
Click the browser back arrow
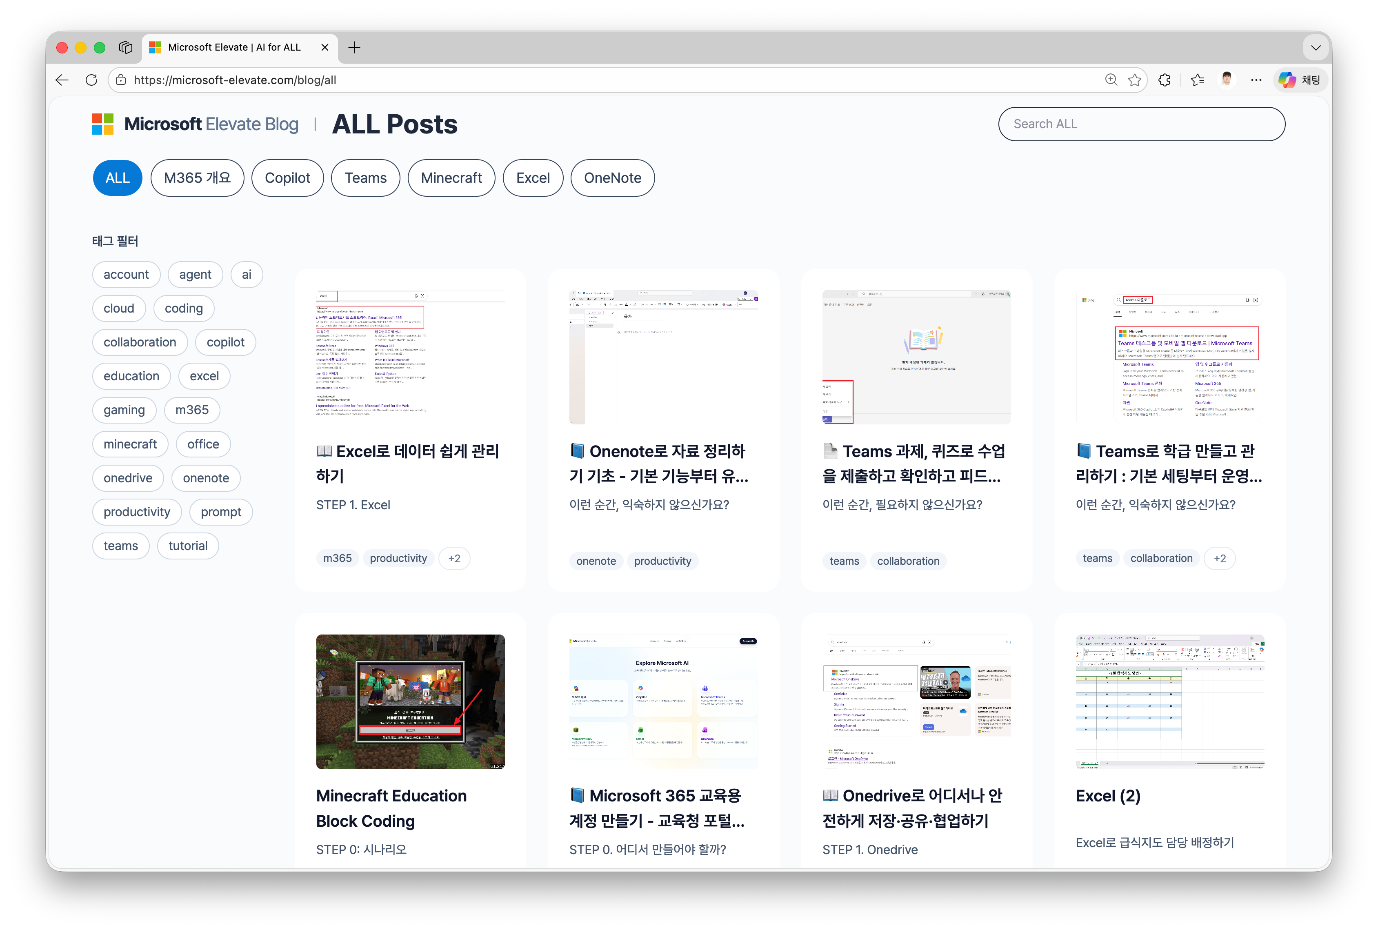click(x=62, y=80)
